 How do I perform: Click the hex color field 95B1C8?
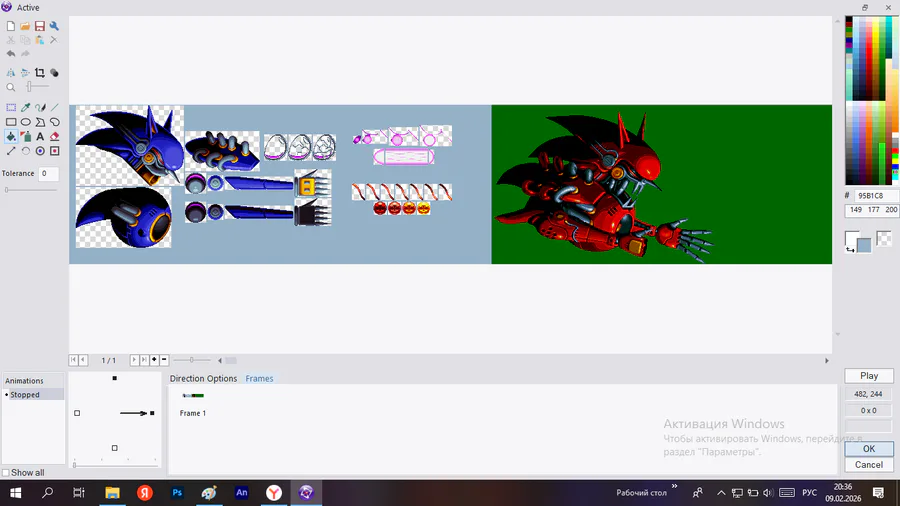(x=875, y=196)
